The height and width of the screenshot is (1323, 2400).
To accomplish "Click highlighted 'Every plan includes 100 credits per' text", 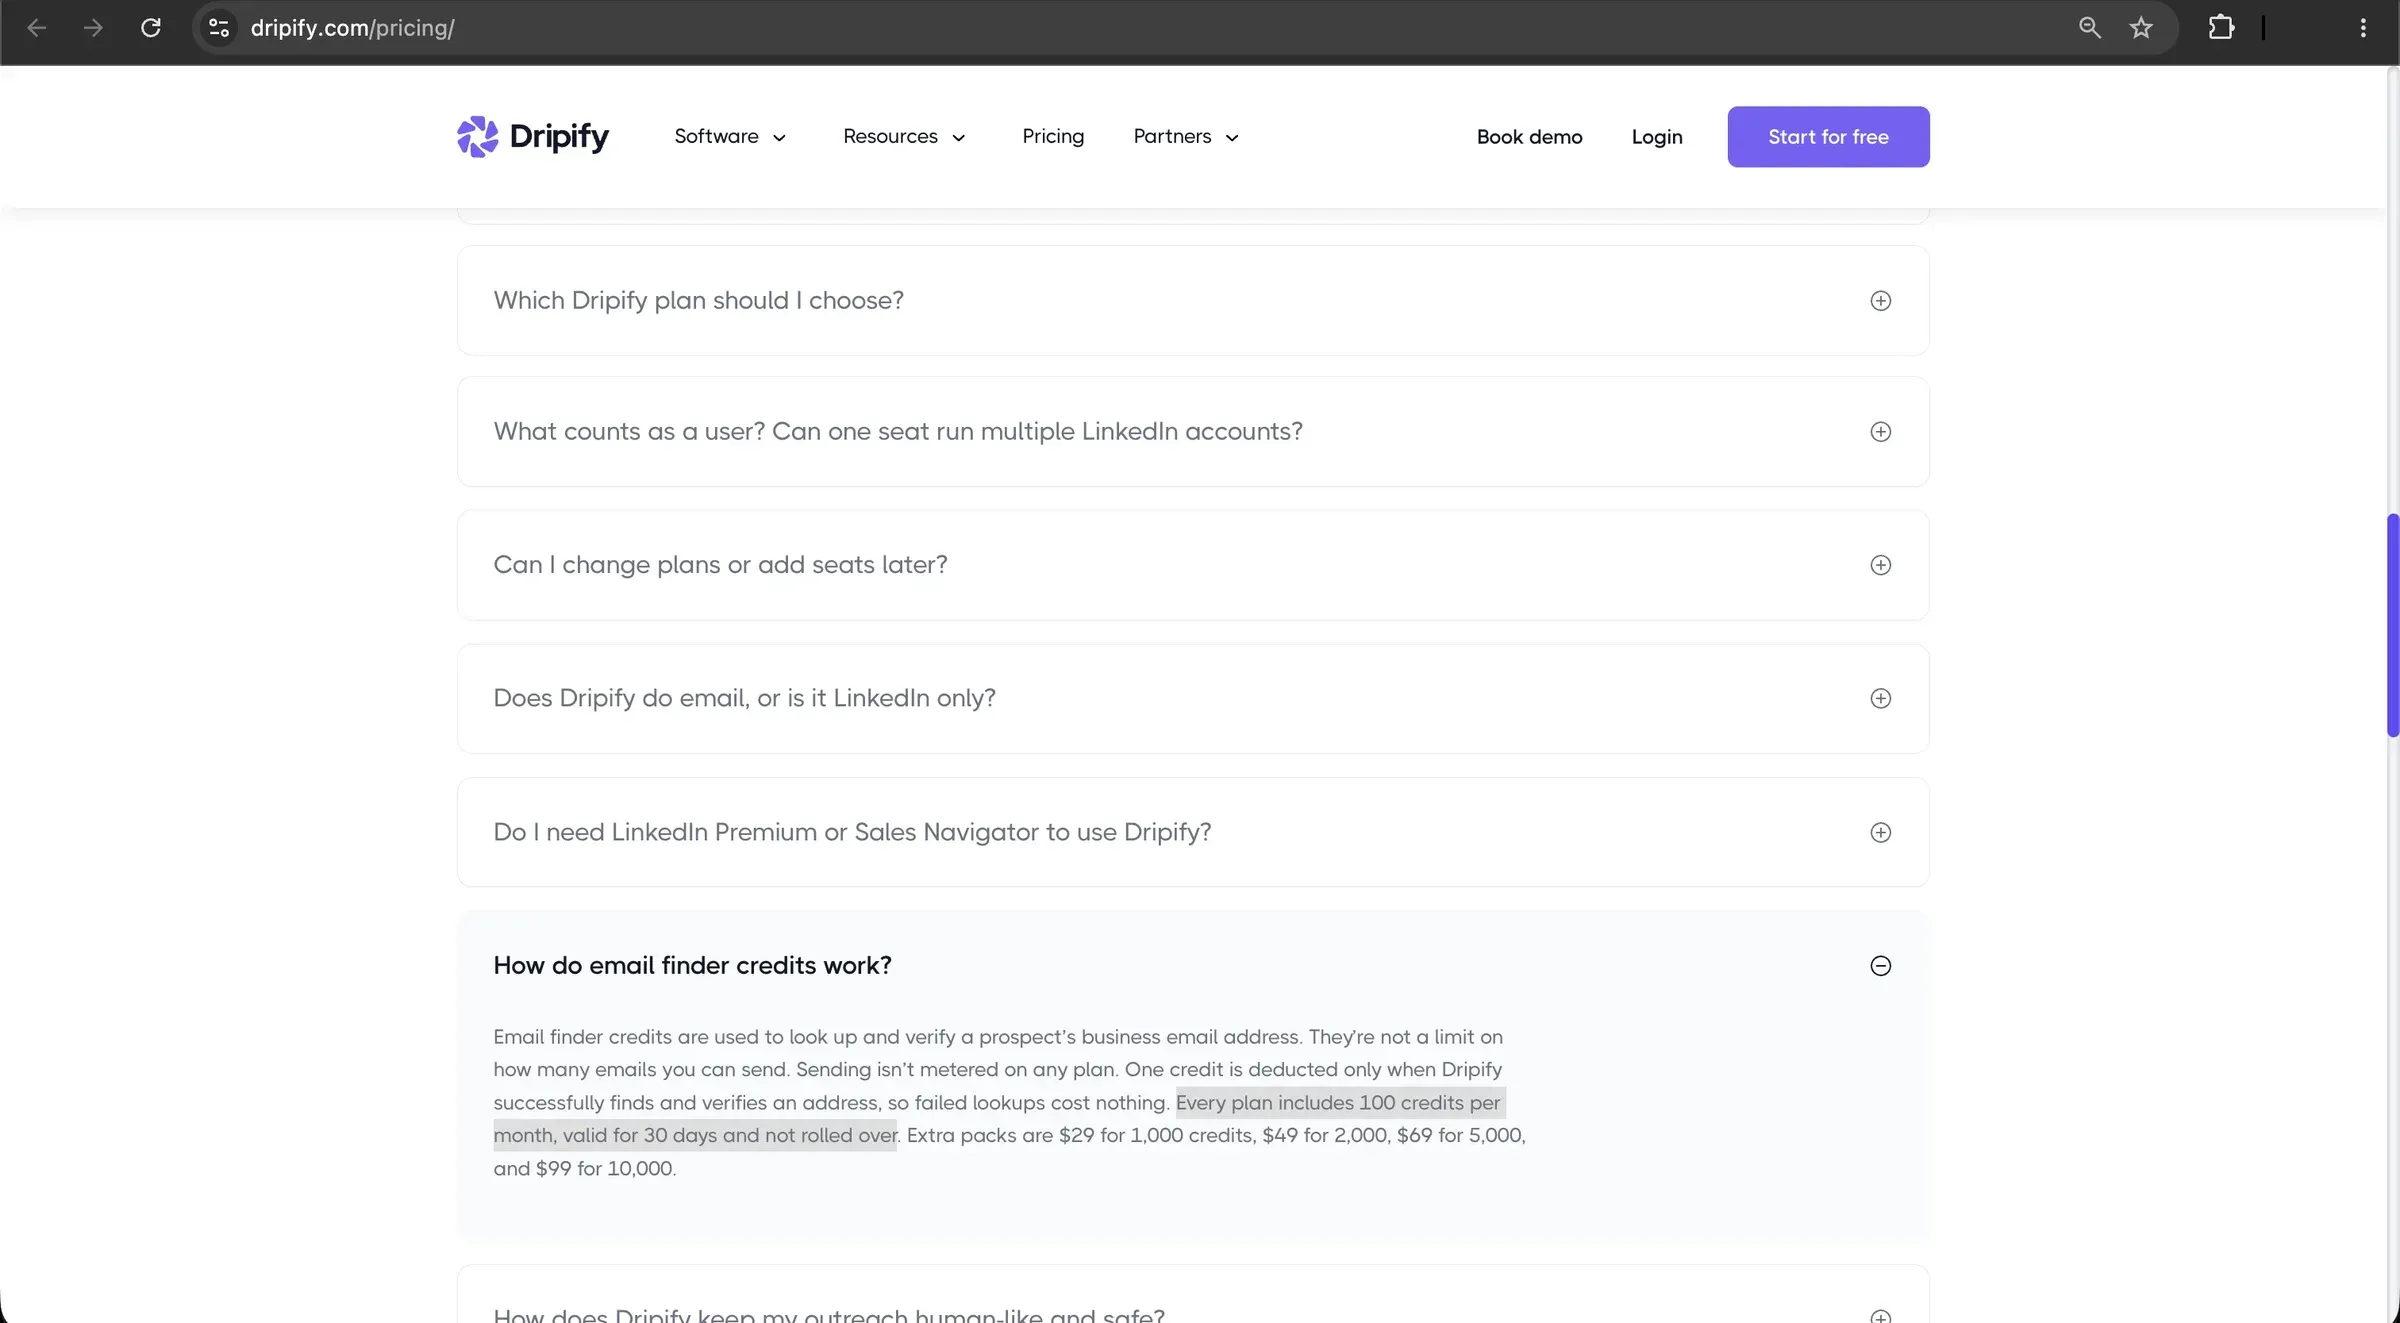I will (x=1338, y=1103).
